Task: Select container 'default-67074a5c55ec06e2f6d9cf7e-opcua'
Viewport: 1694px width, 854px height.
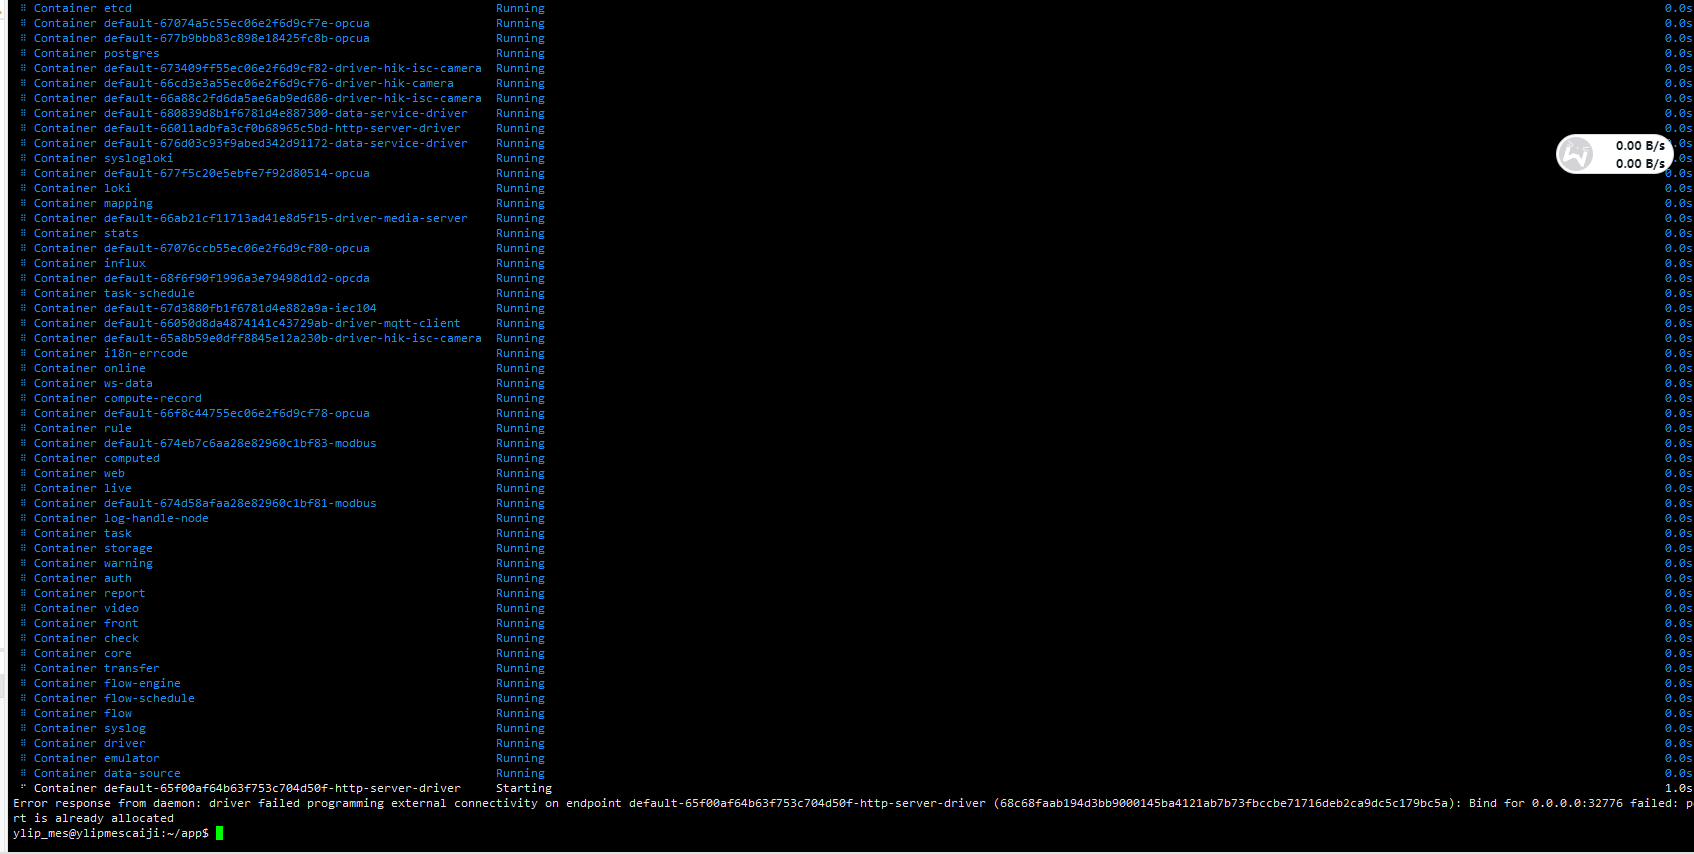Action: pyautogui.click(x=237, y=23)
